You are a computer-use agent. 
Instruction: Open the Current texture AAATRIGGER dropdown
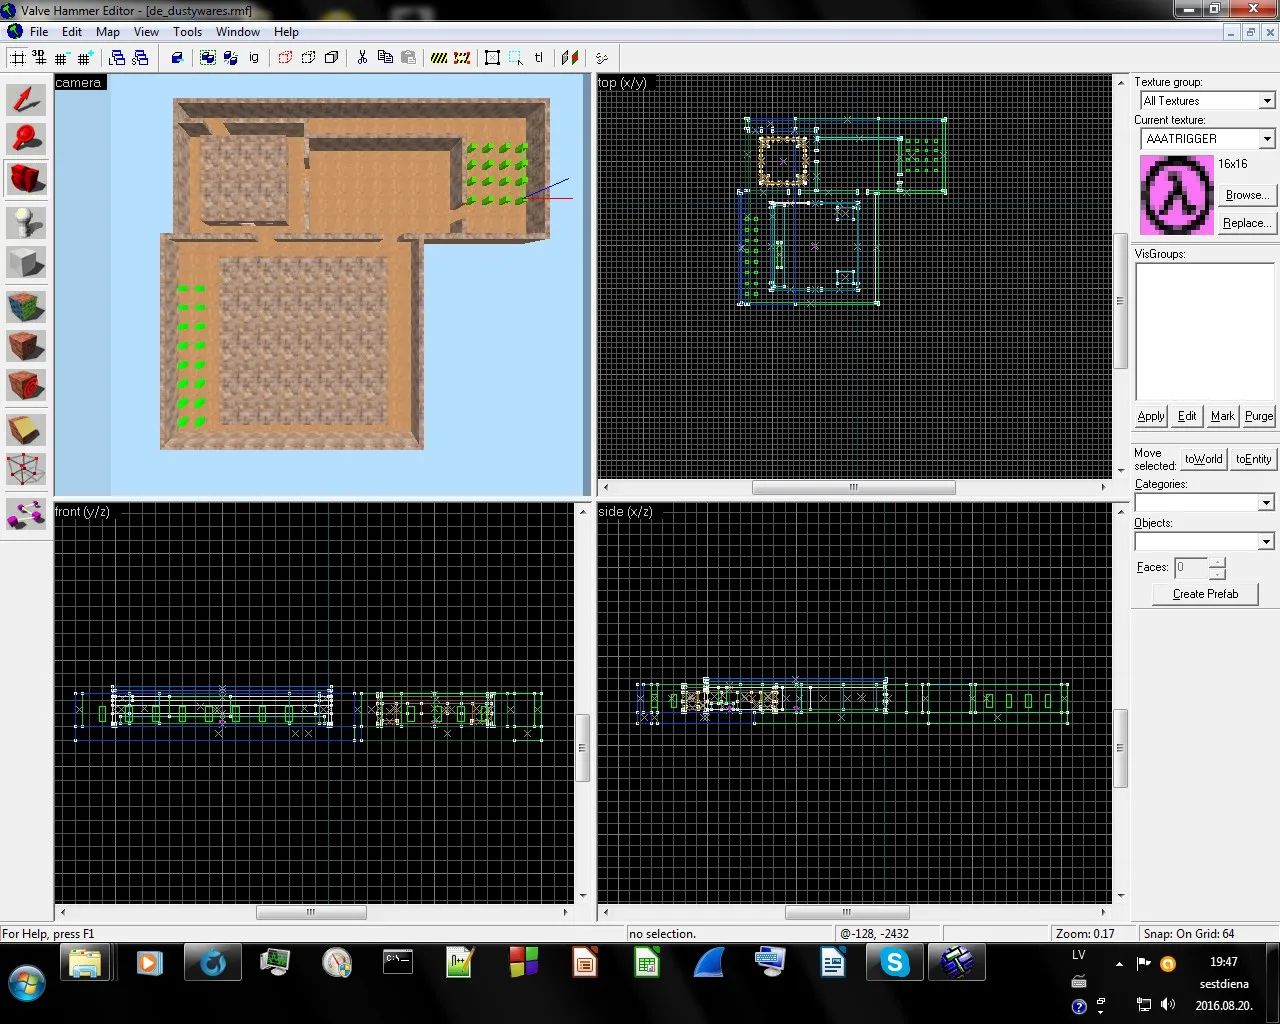pyautogui.click(x=1266, y=139)
